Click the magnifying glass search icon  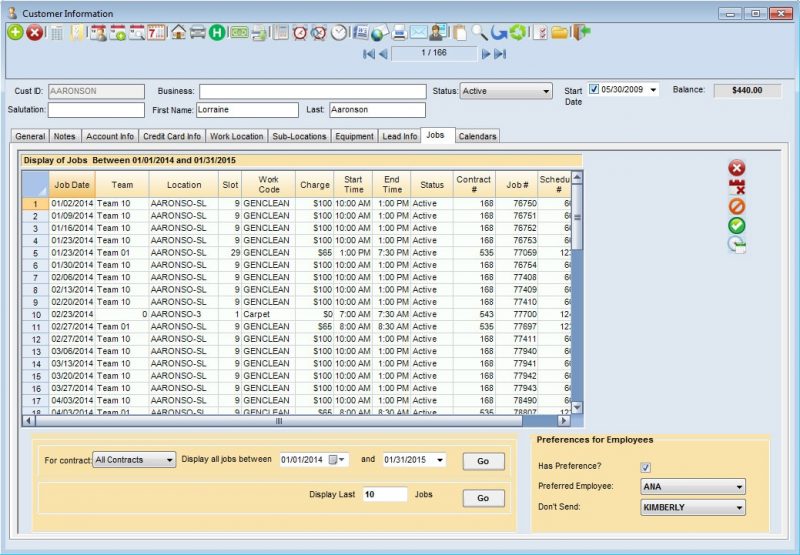click(479, 33)
